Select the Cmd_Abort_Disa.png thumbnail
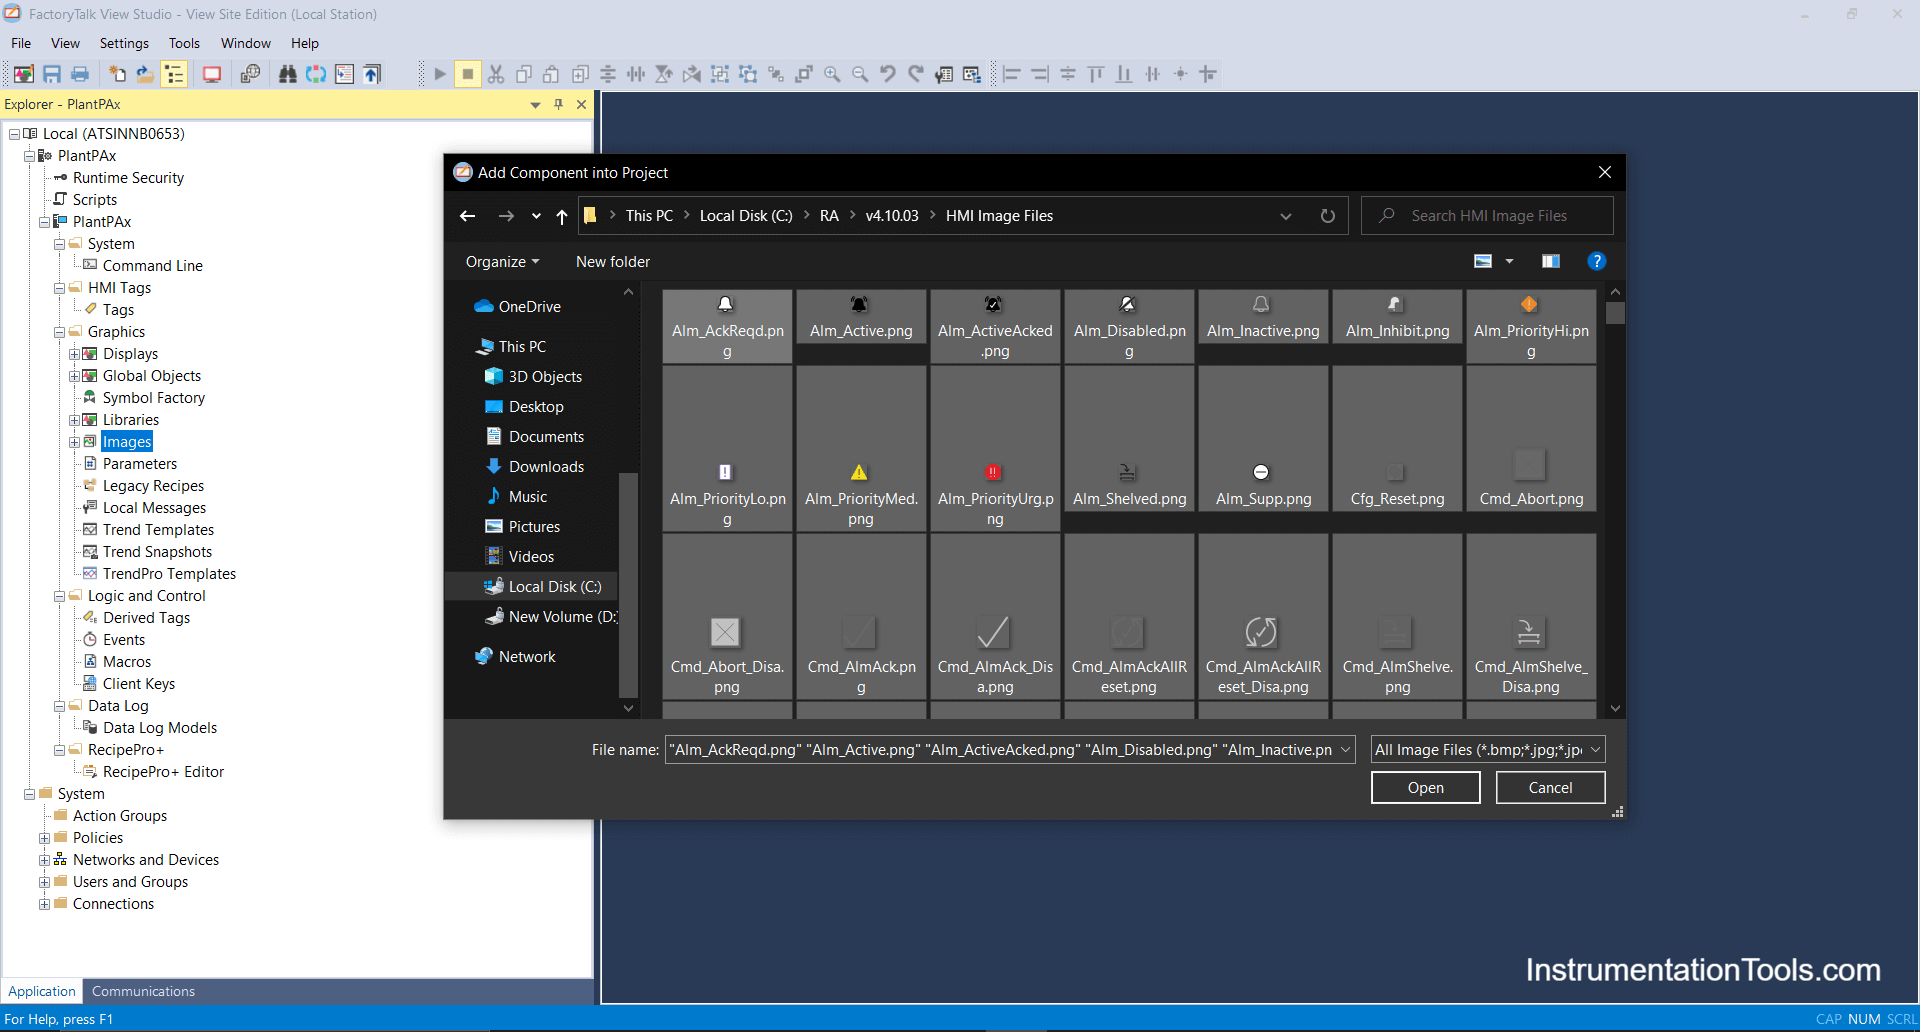The image size is (1920, 1032). tap(727, 616)
